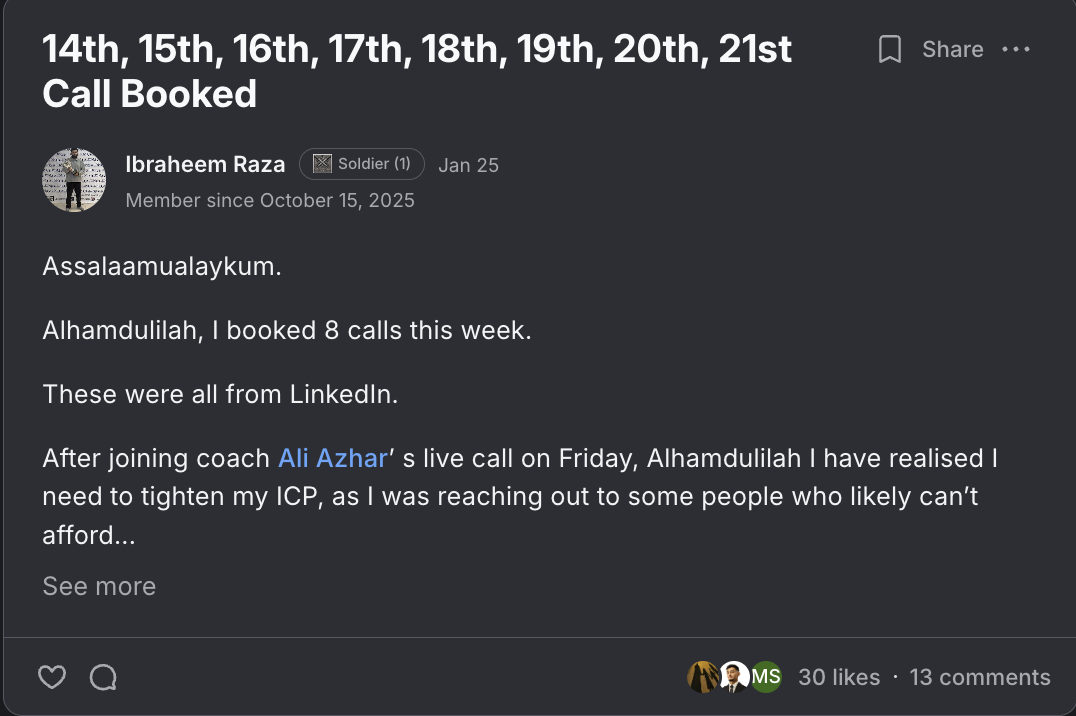This screenshot has width=1076, height=716.
Task: Click the second liker's avatar with suit
Action: [734, 677]
